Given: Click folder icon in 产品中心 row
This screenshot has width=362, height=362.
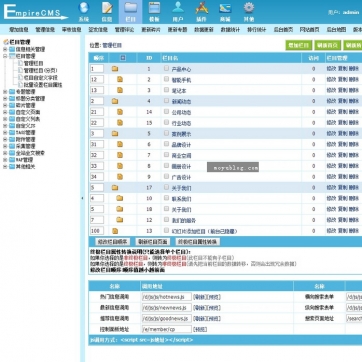Looking at the screenshot, I should (115, 69).
